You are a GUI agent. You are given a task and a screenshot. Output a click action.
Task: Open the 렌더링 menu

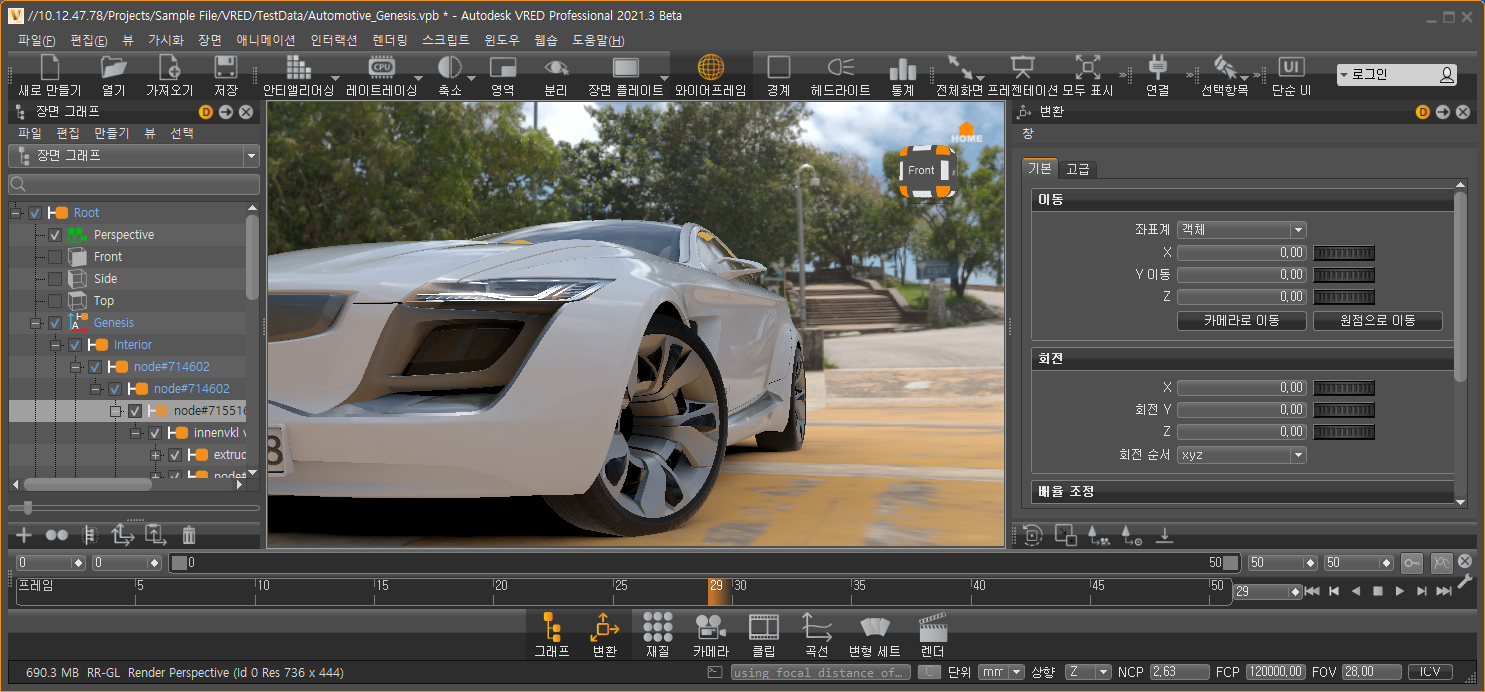(389, 41)
